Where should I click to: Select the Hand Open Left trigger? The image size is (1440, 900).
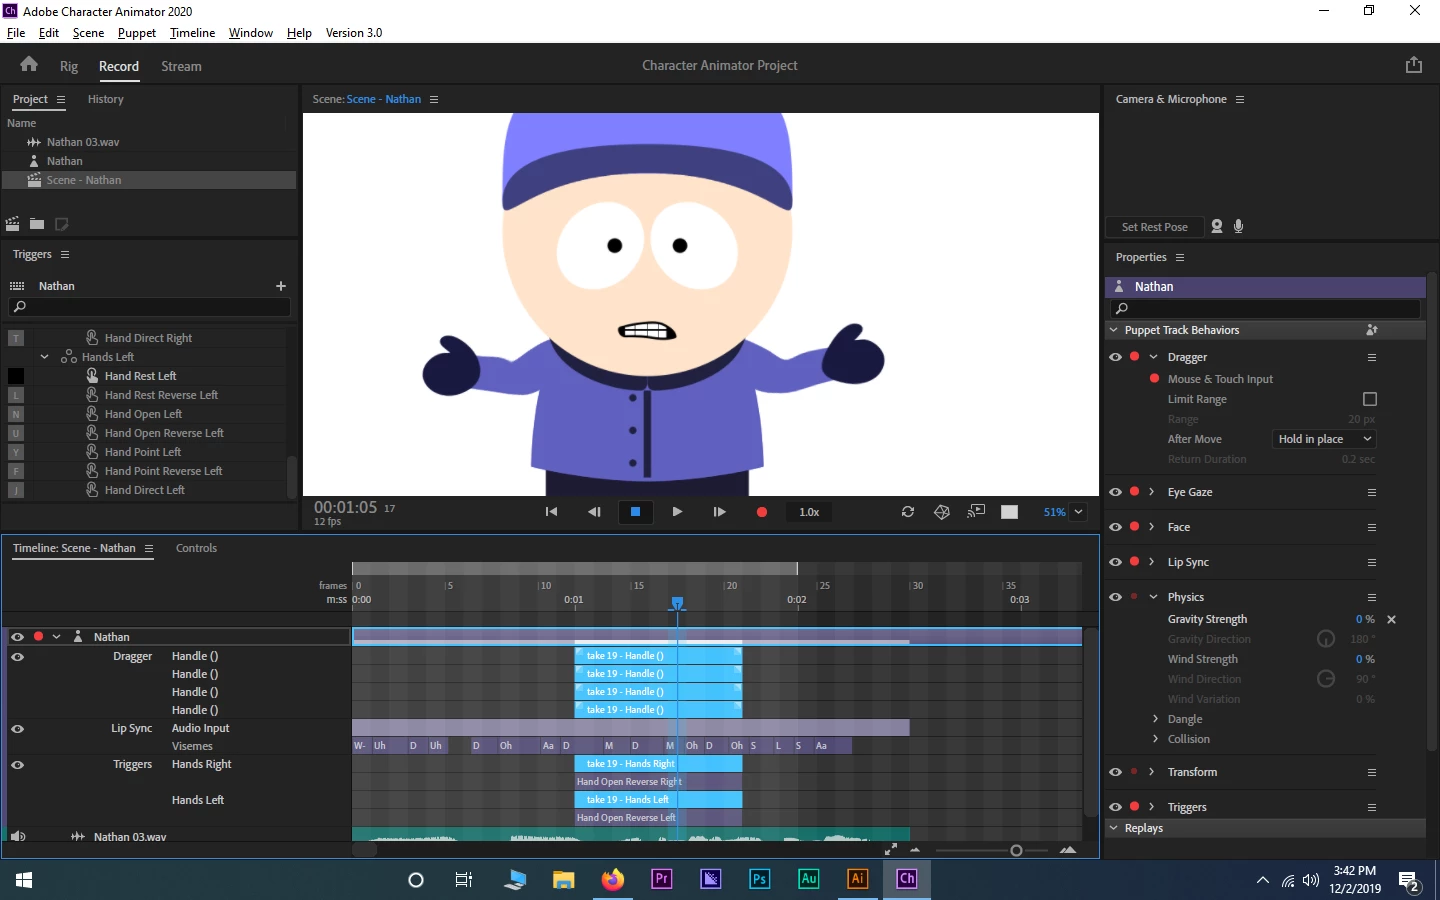tap(143, 414)
